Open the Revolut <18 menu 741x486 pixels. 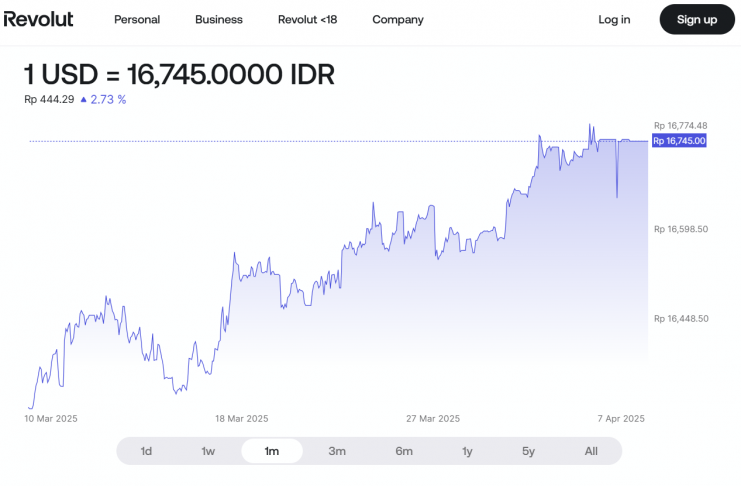[307, 19]
